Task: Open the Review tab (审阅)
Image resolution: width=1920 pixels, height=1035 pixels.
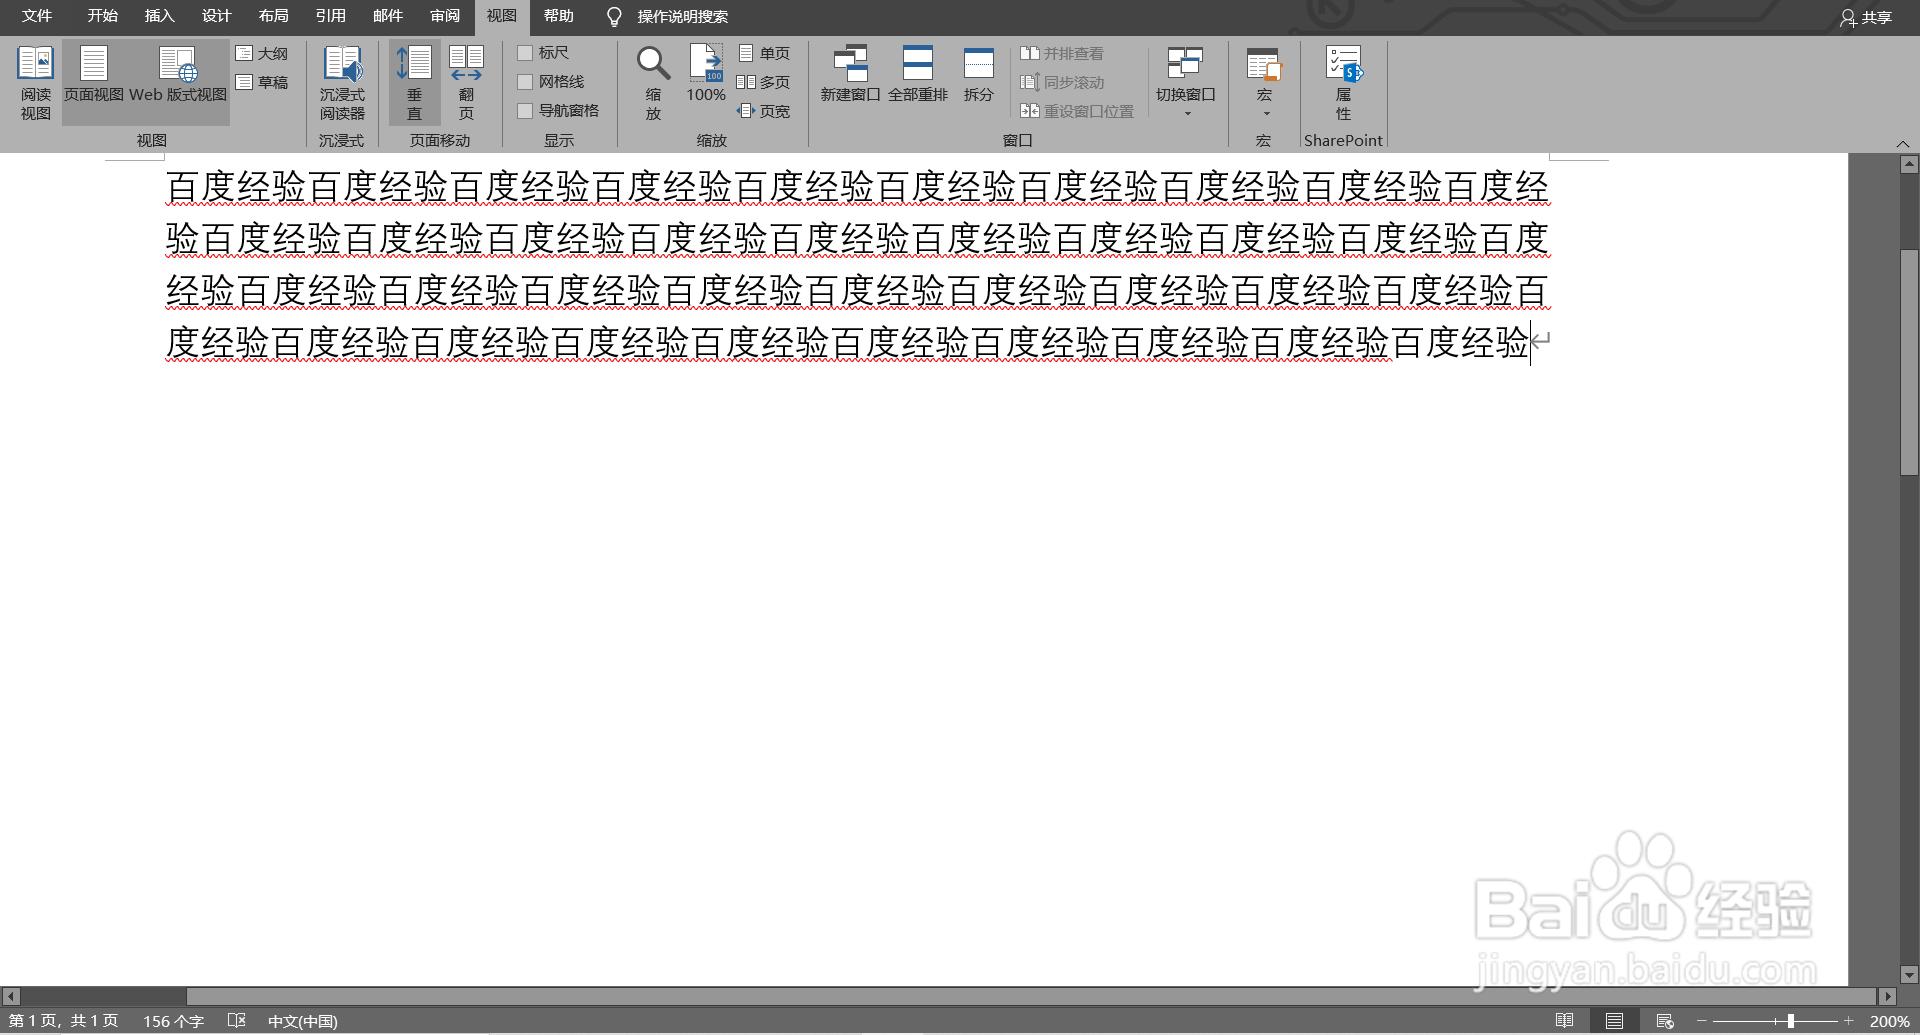Action: [445, 16]
